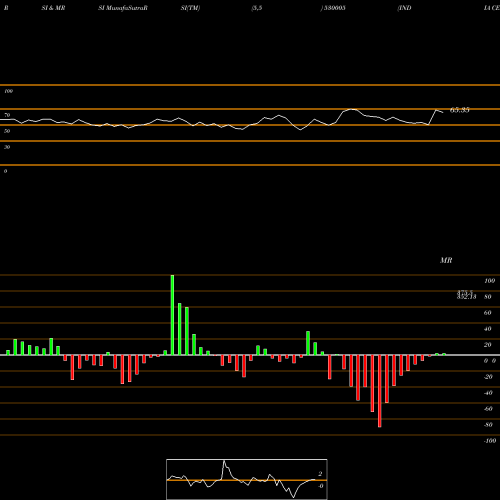Click the "MR" panel title
The image size is (500, 500).
(446, 260)
